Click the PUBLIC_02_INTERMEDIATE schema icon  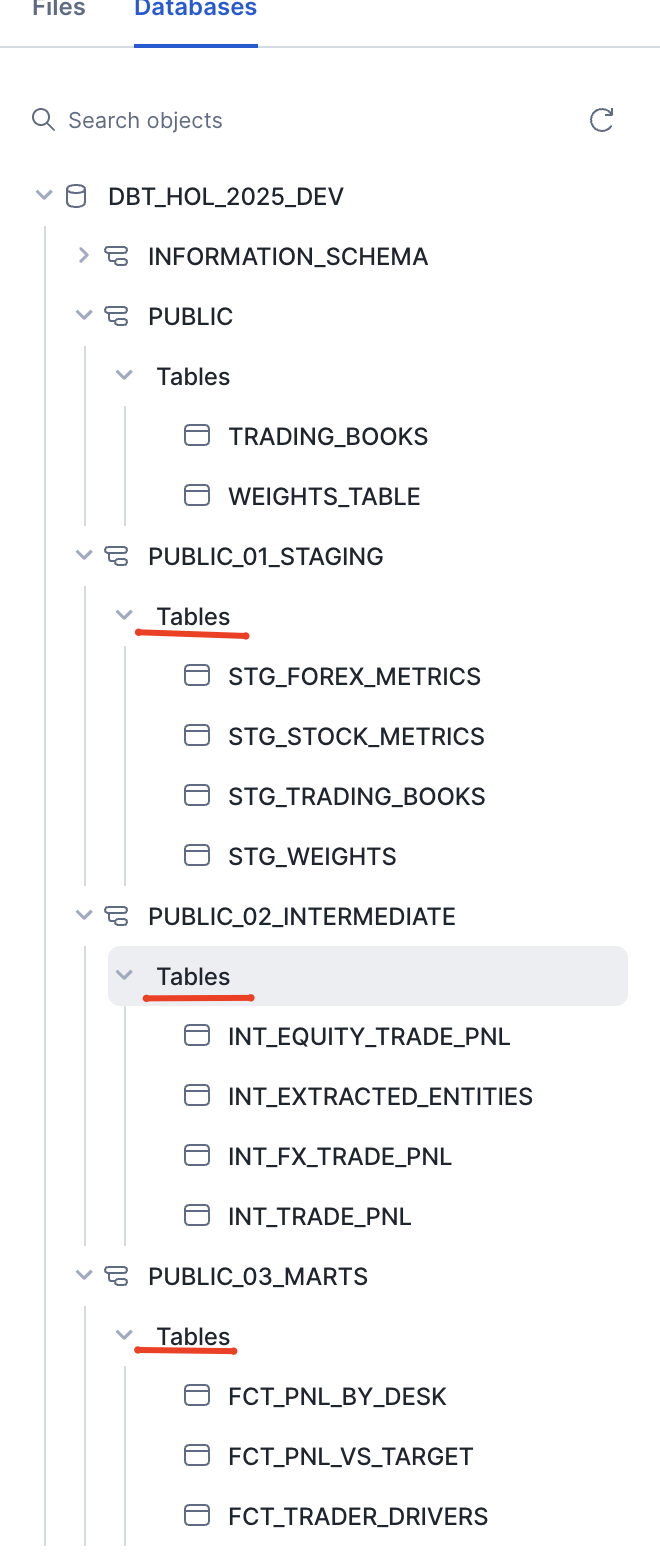[116, 916]
